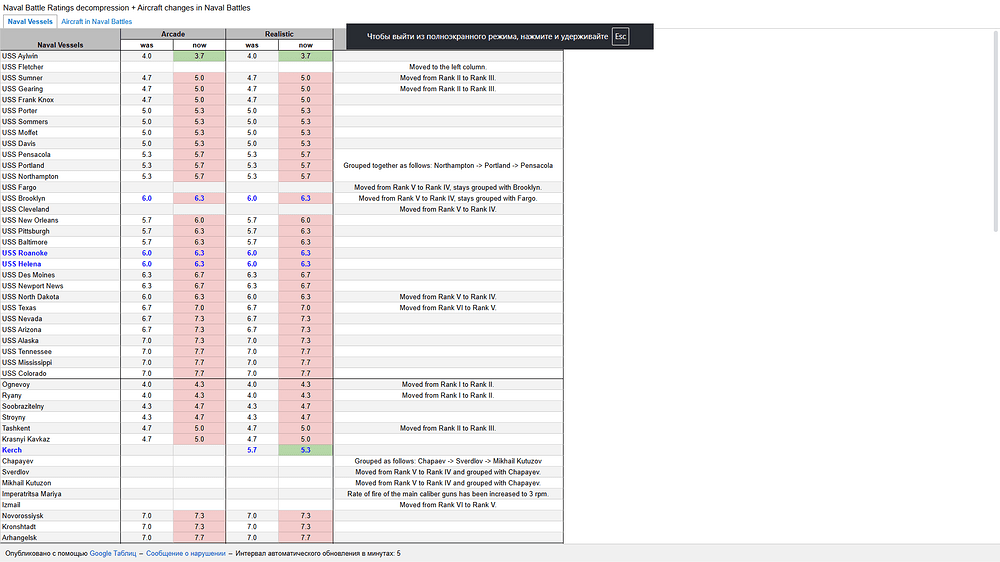Click the USS Arizona cell
Screen dimensions: 1000x562
60,330
